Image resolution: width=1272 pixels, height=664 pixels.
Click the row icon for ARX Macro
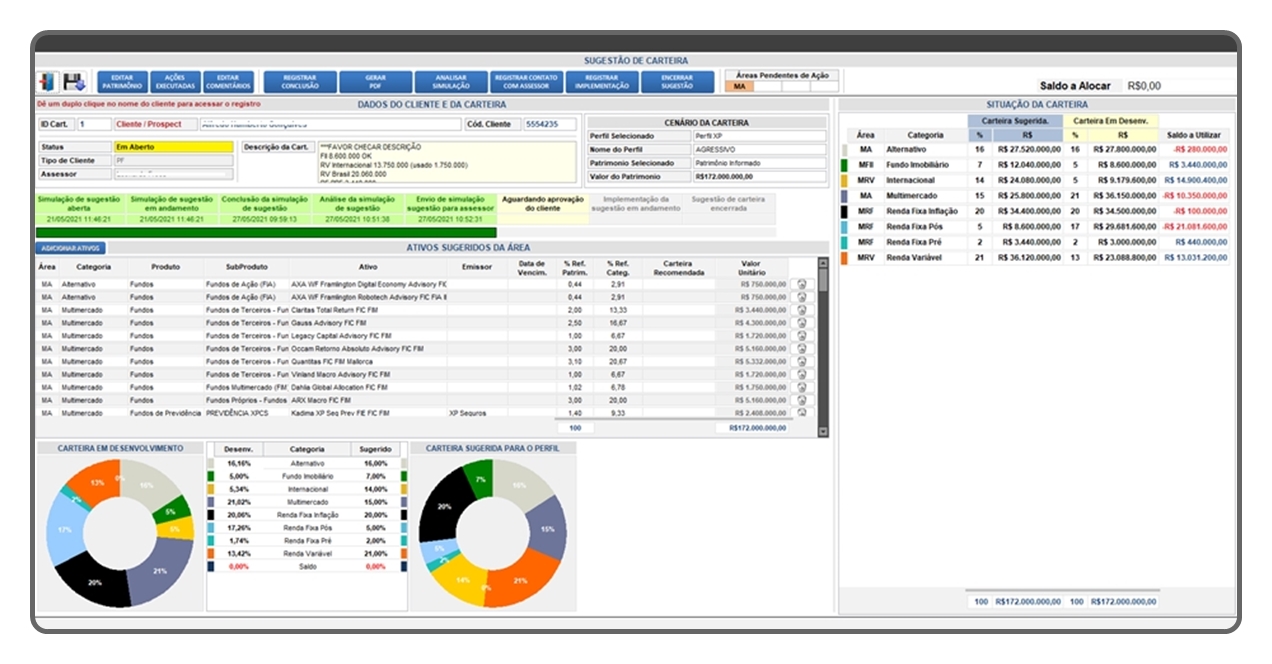point(802,400)
